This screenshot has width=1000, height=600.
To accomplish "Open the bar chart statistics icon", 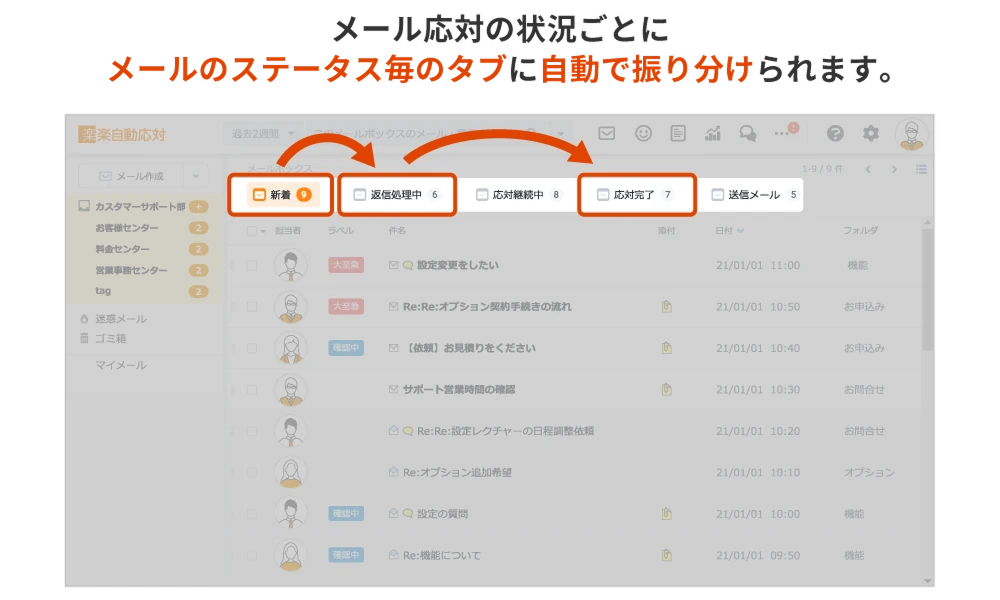I will (712, 133).
